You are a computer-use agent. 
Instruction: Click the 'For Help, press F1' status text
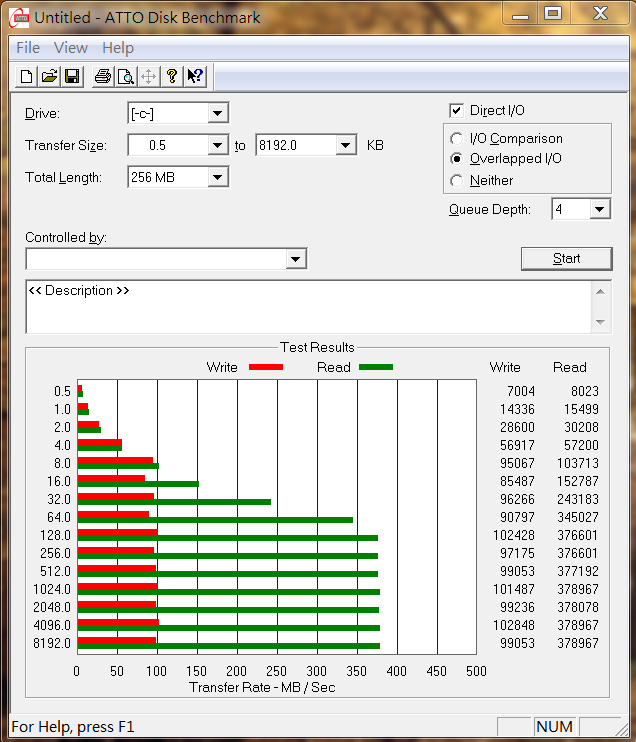pos(73,726)
